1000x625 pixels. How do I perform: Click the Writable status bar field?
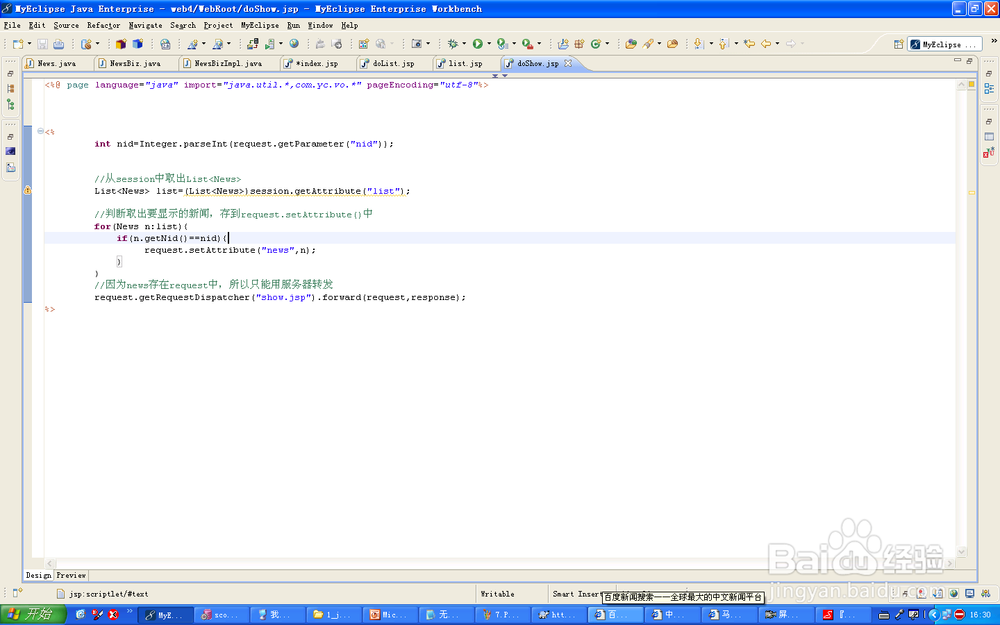[x=497, y=594]
